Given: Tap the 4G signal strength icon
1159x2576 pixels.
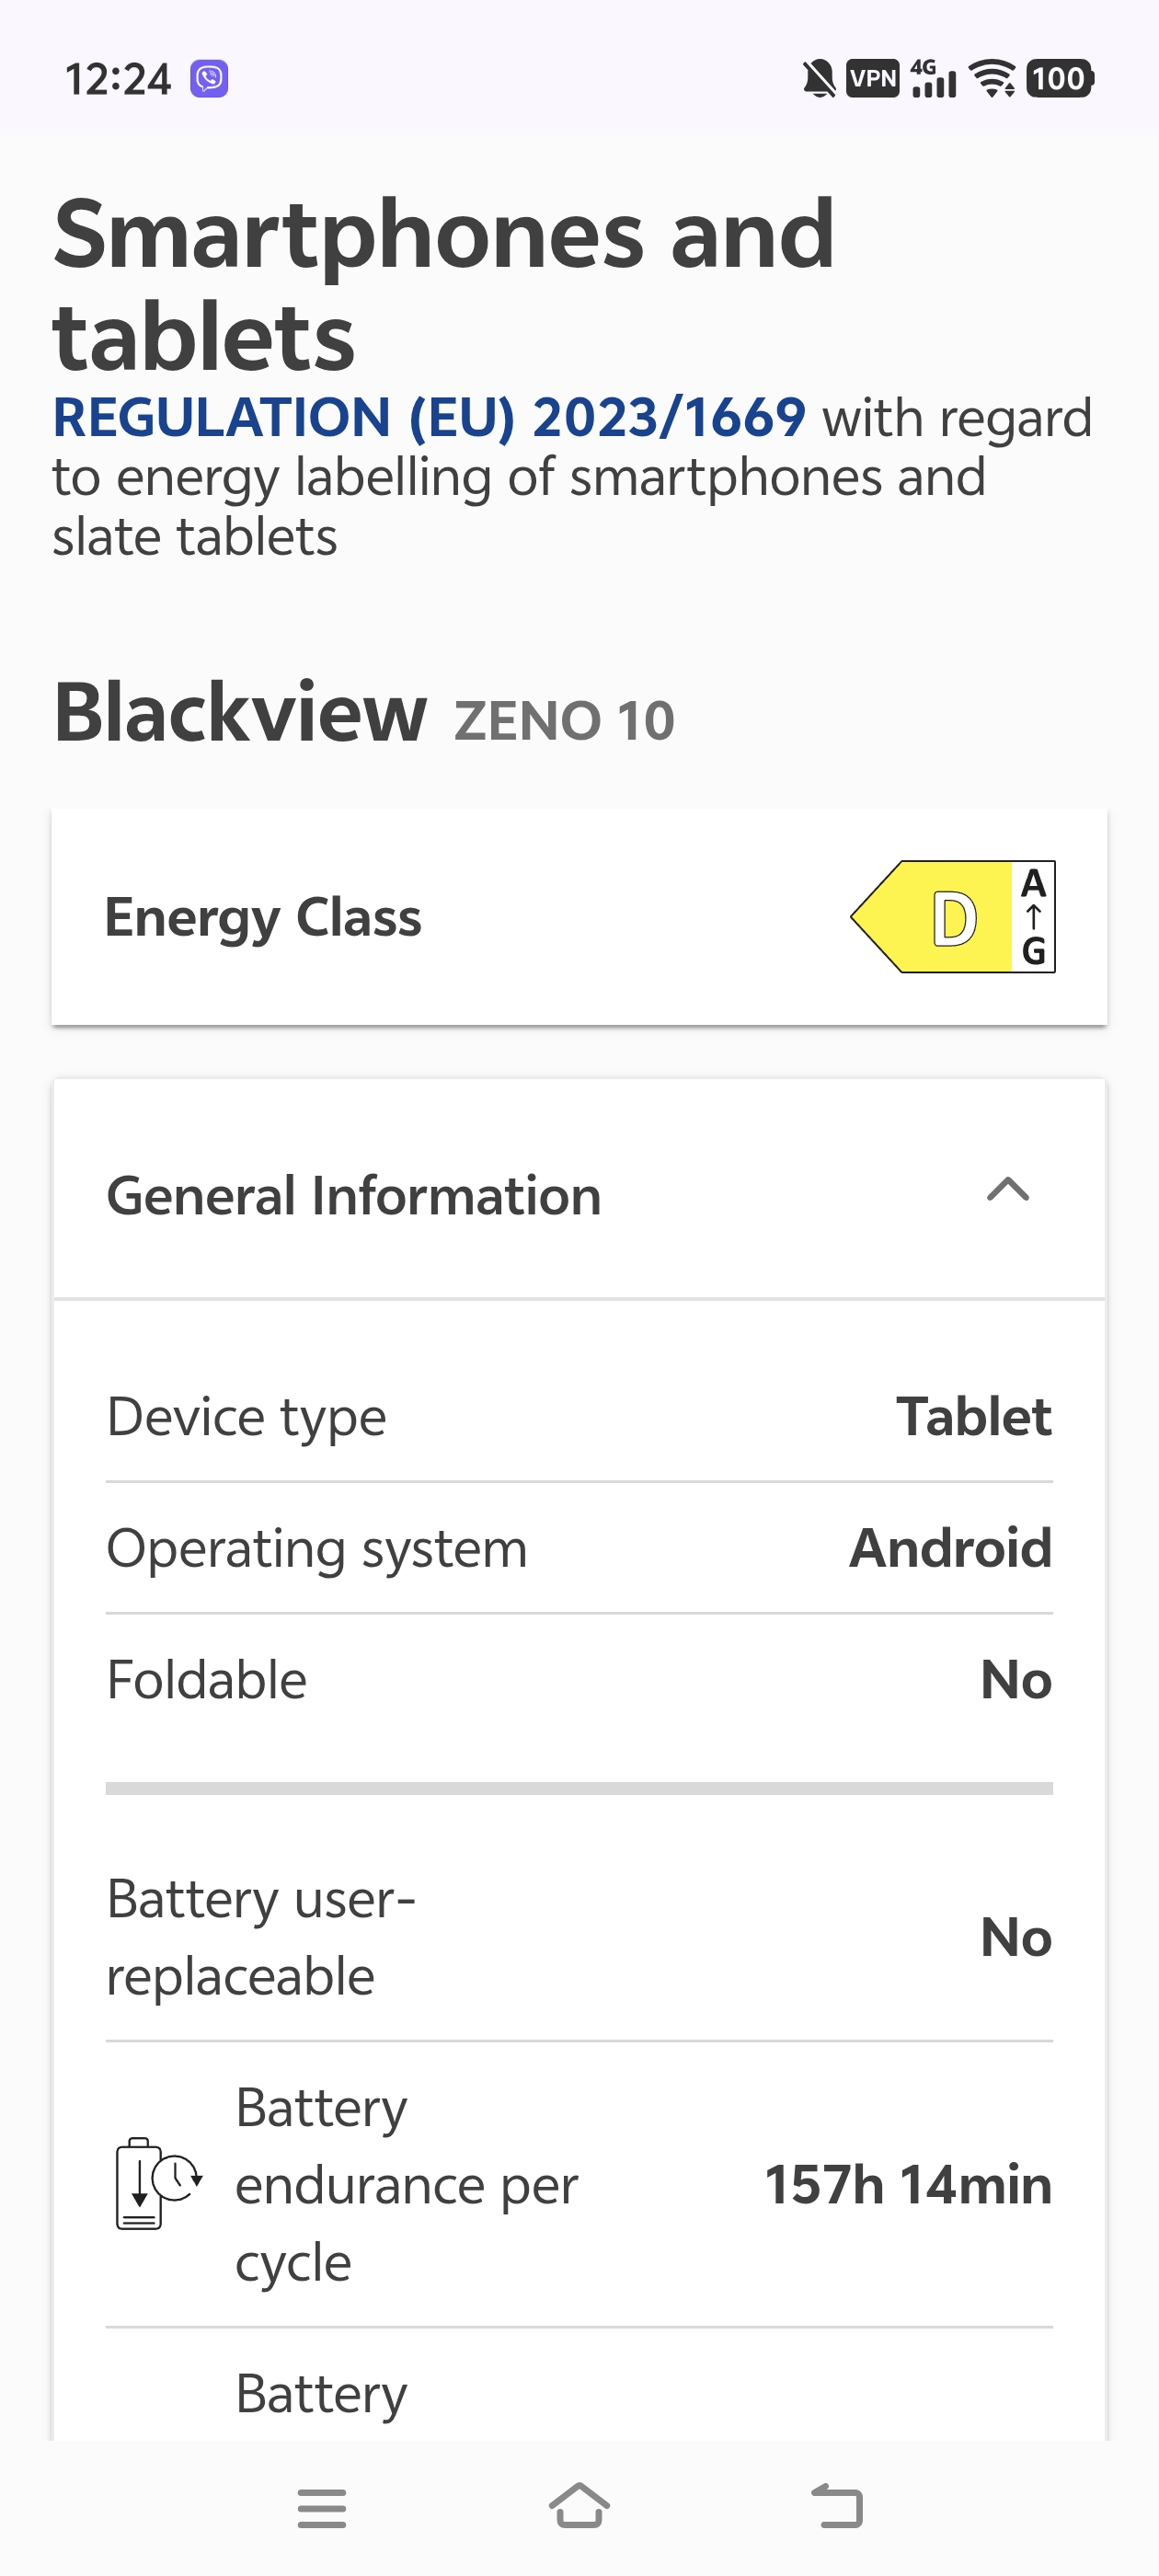Looking at the screenshot, I should (933, 78).
